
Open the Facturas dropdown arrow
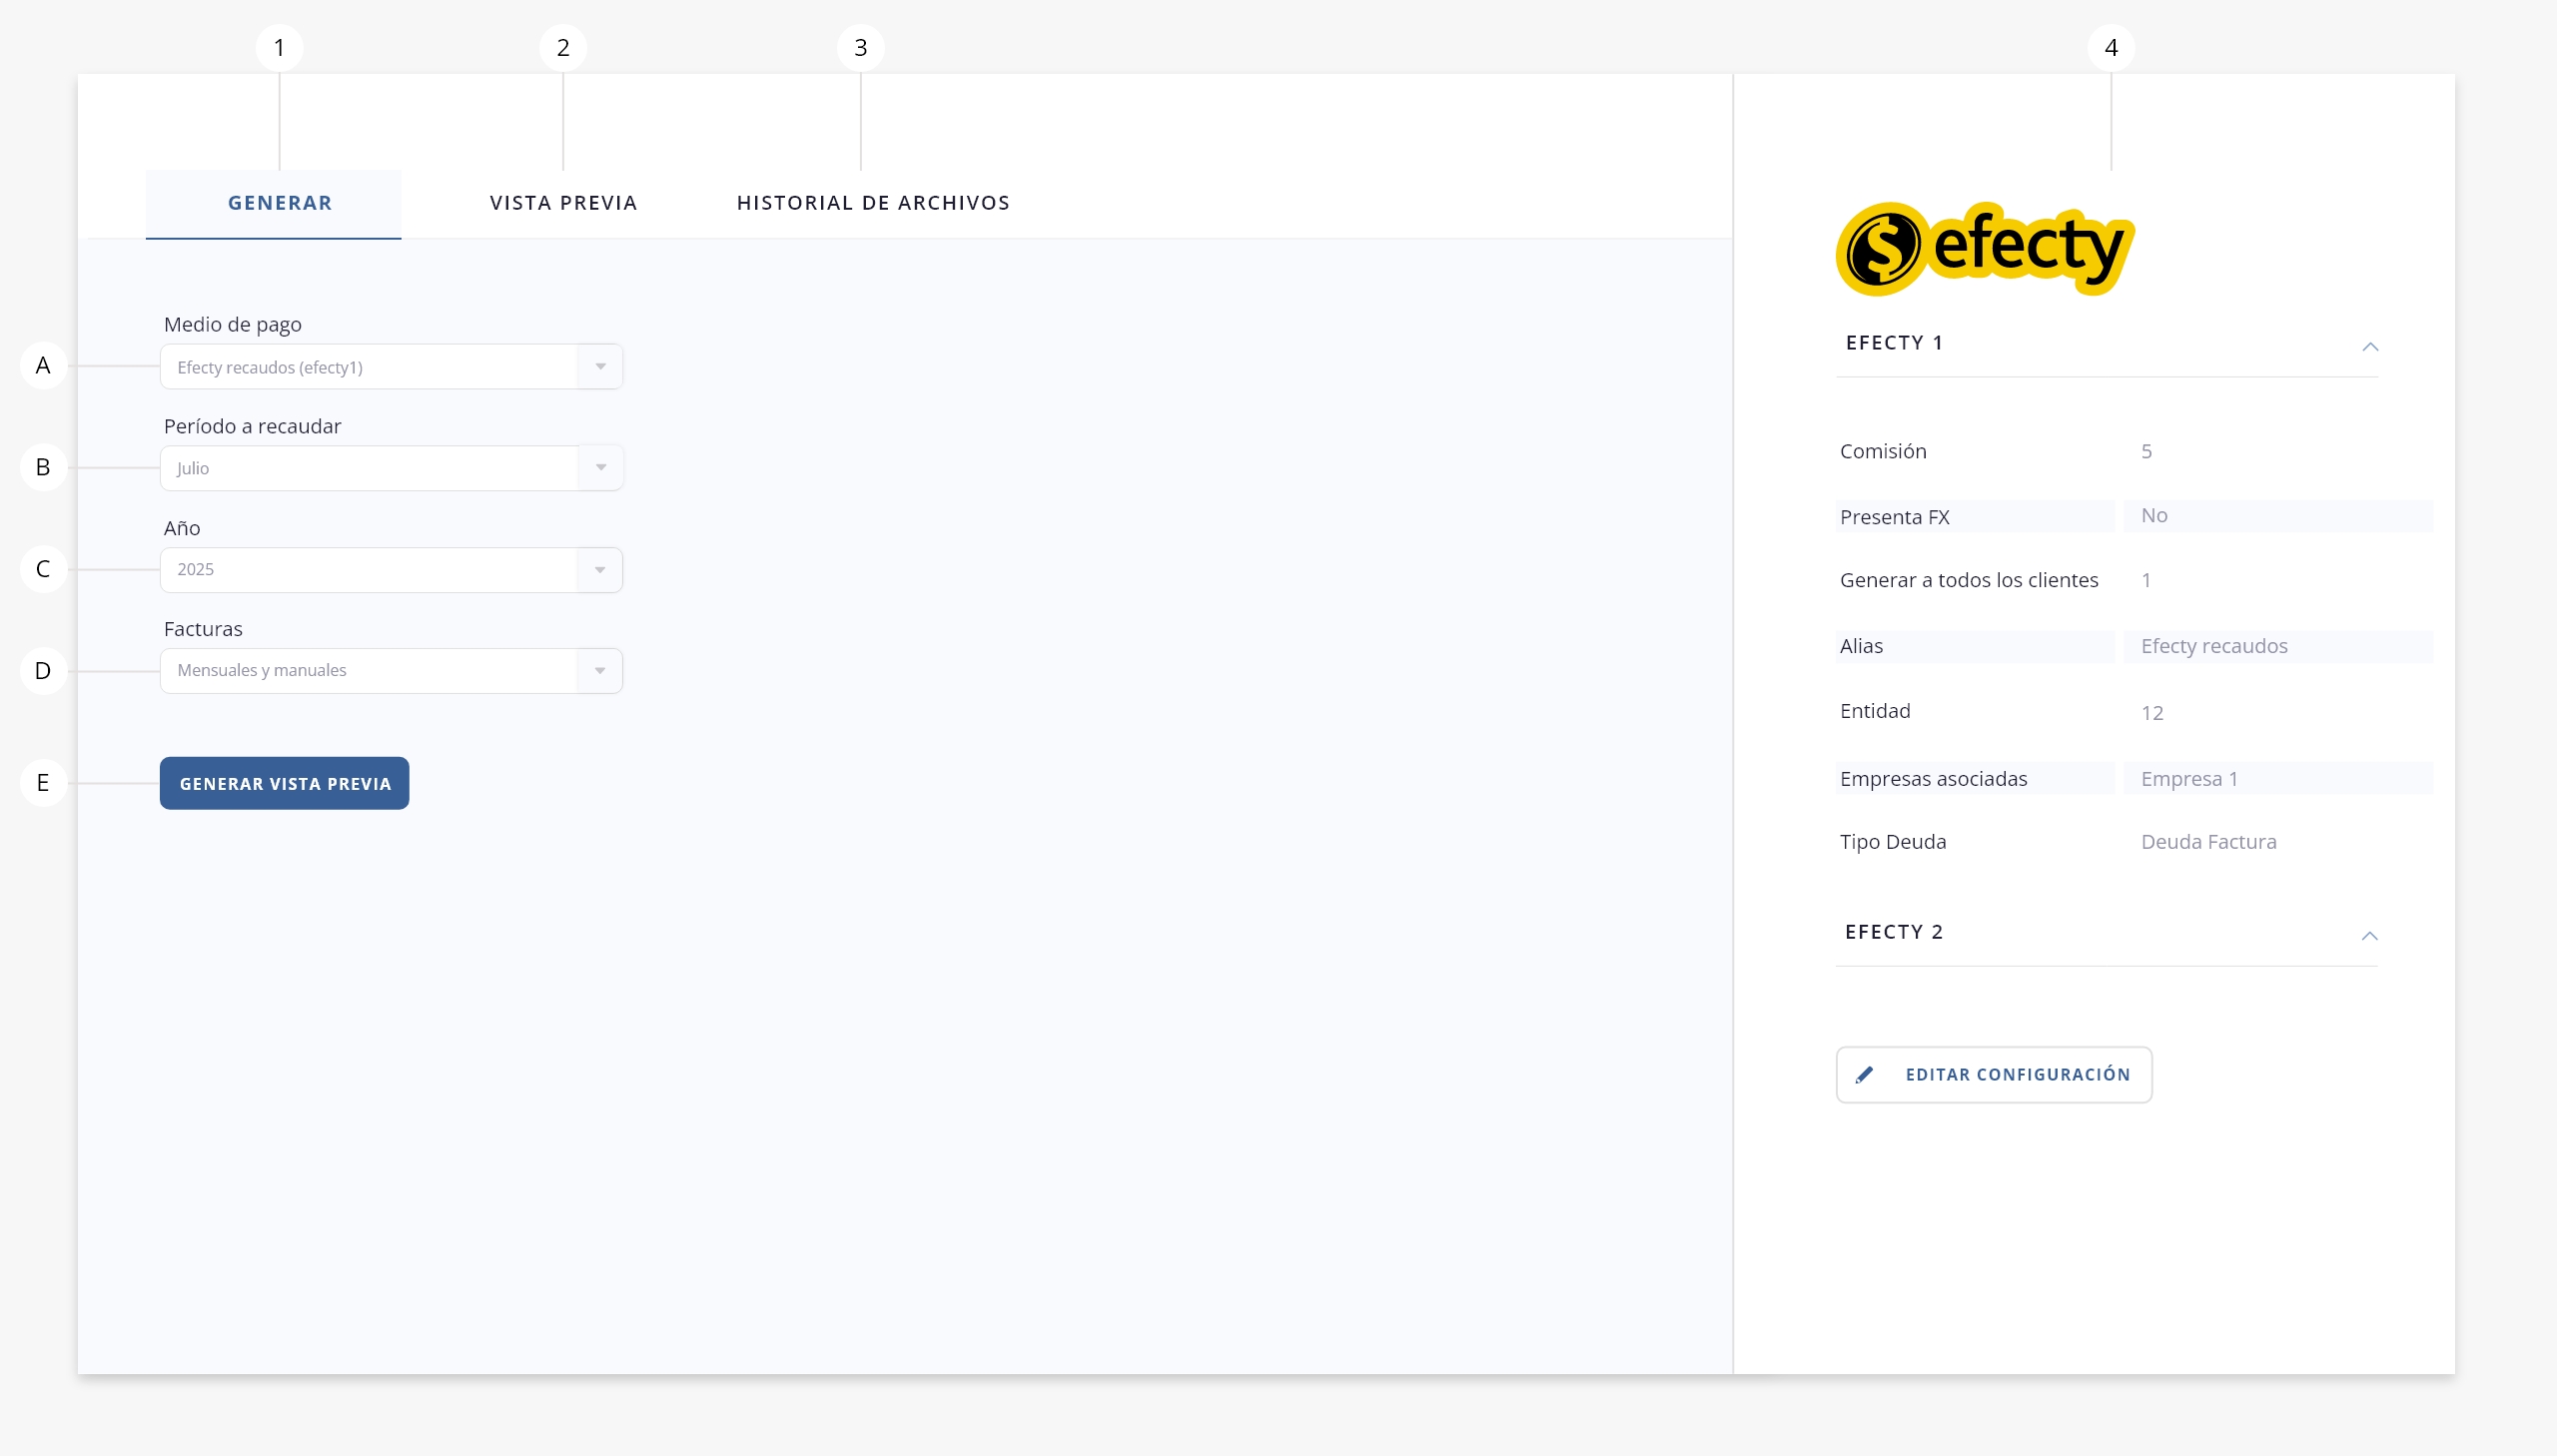click(600, 671)
